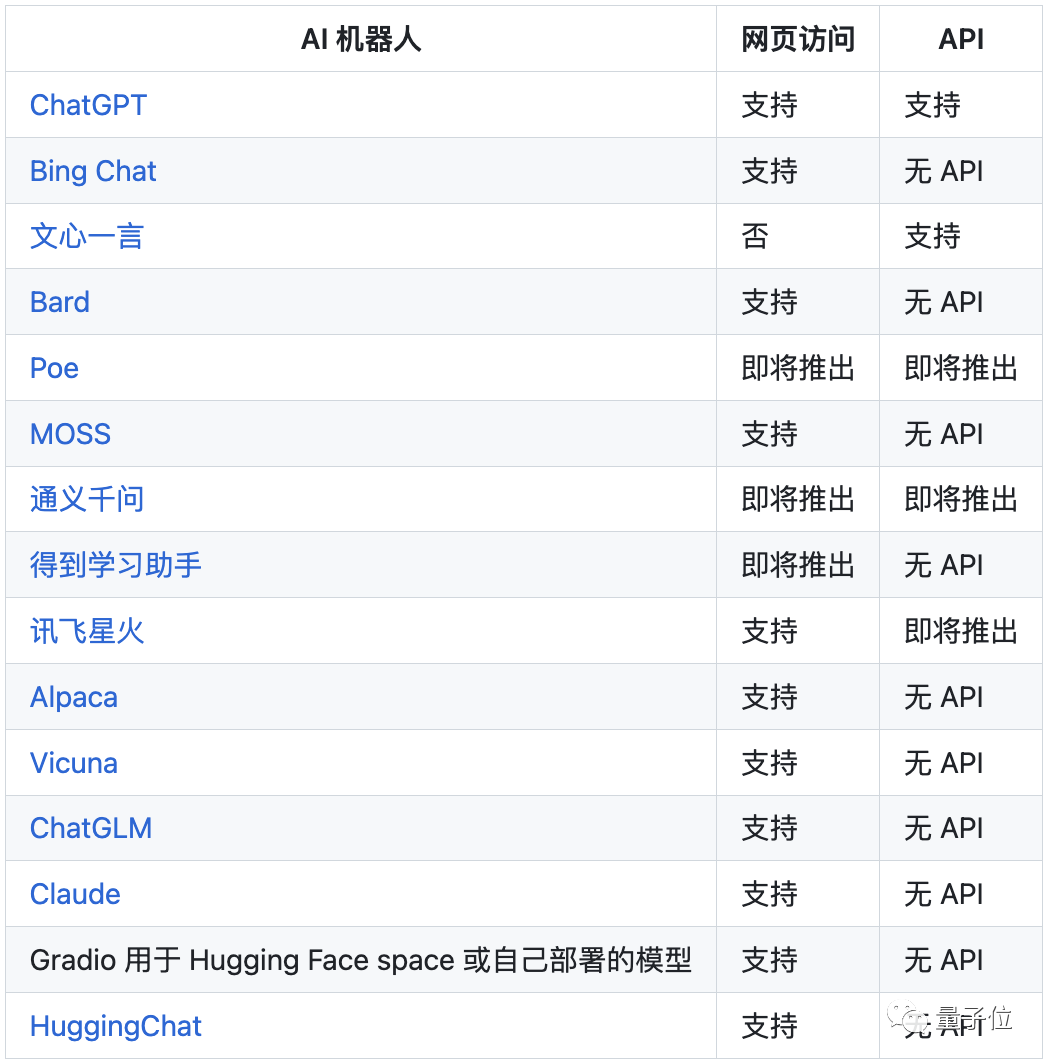The width and height of the screenshot is (1046, 1064).
Task: Open the Claude link
Action: point(74,894)
